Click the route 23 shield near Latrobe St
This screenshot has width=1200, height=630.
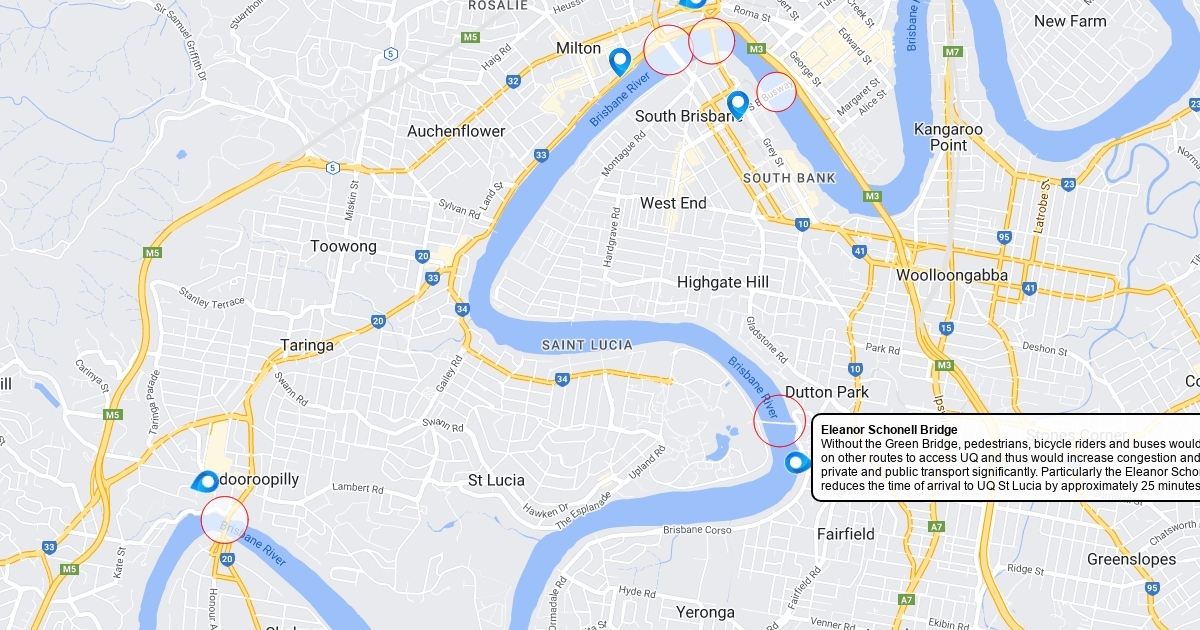pyautogui.click(x=1068, y=184)
